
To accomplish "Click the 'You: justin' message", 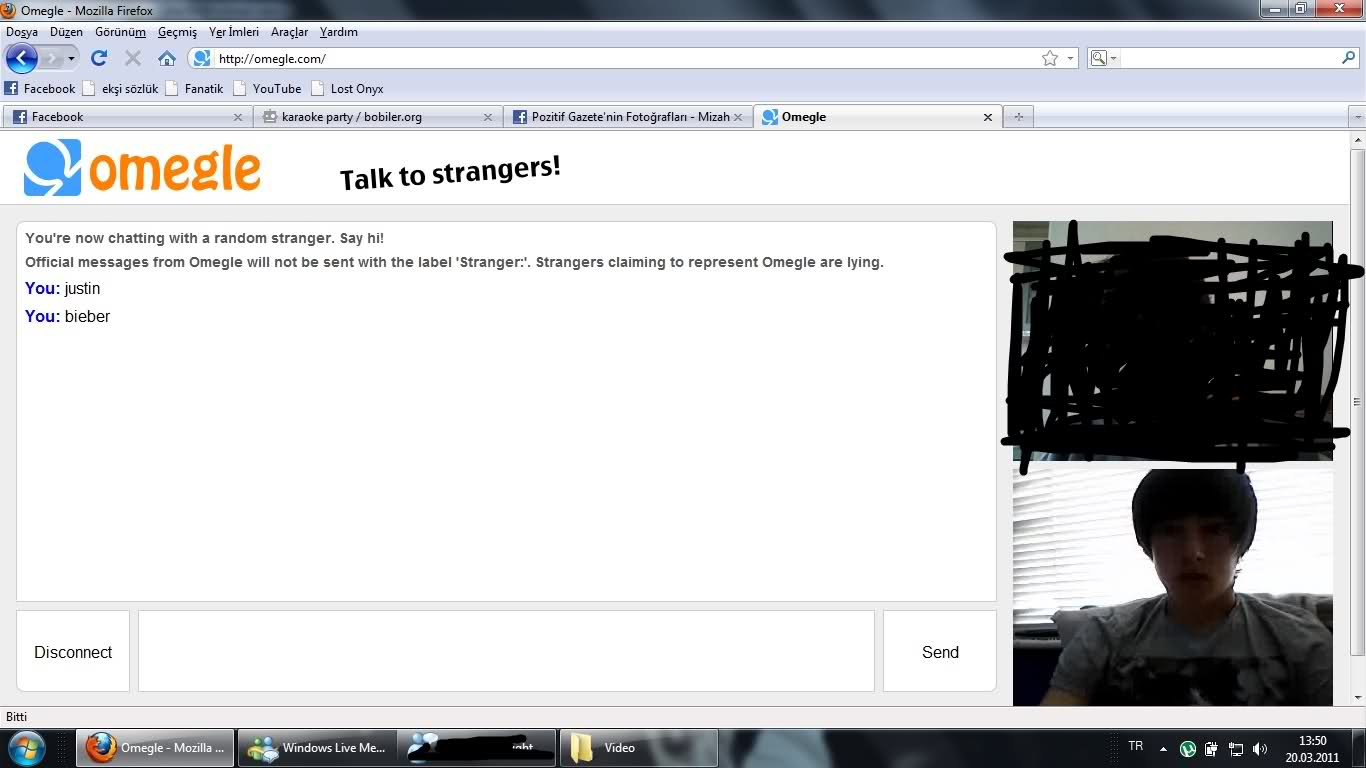I will click(62, 289).
